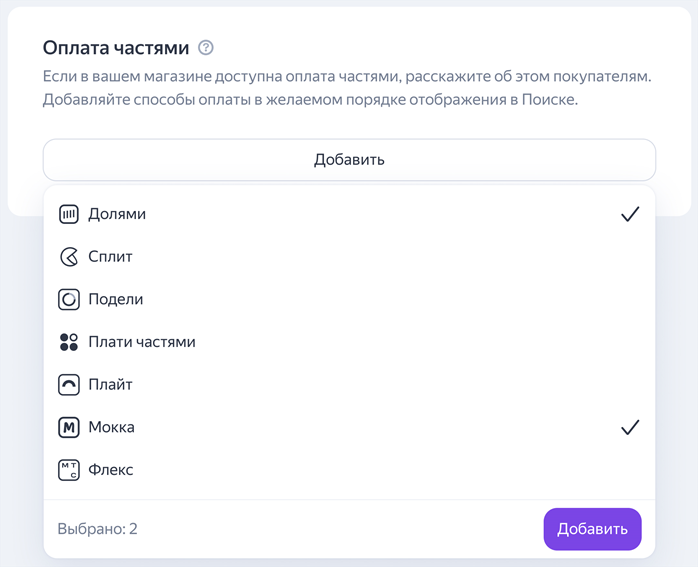Click the МТС Флекс icon
The height and width of the screenshot is (567, 698).
69,470
